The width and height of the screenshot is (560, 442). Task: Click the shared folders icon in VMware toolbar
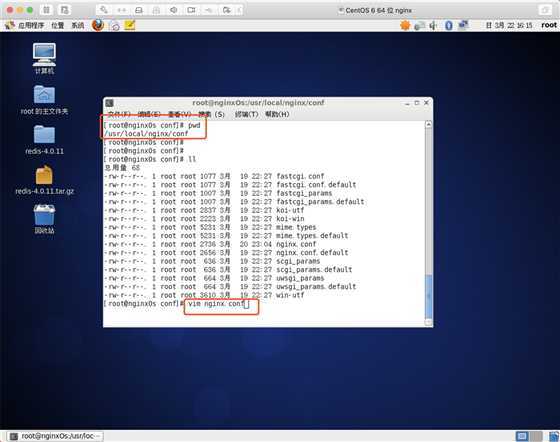(226, 10)
